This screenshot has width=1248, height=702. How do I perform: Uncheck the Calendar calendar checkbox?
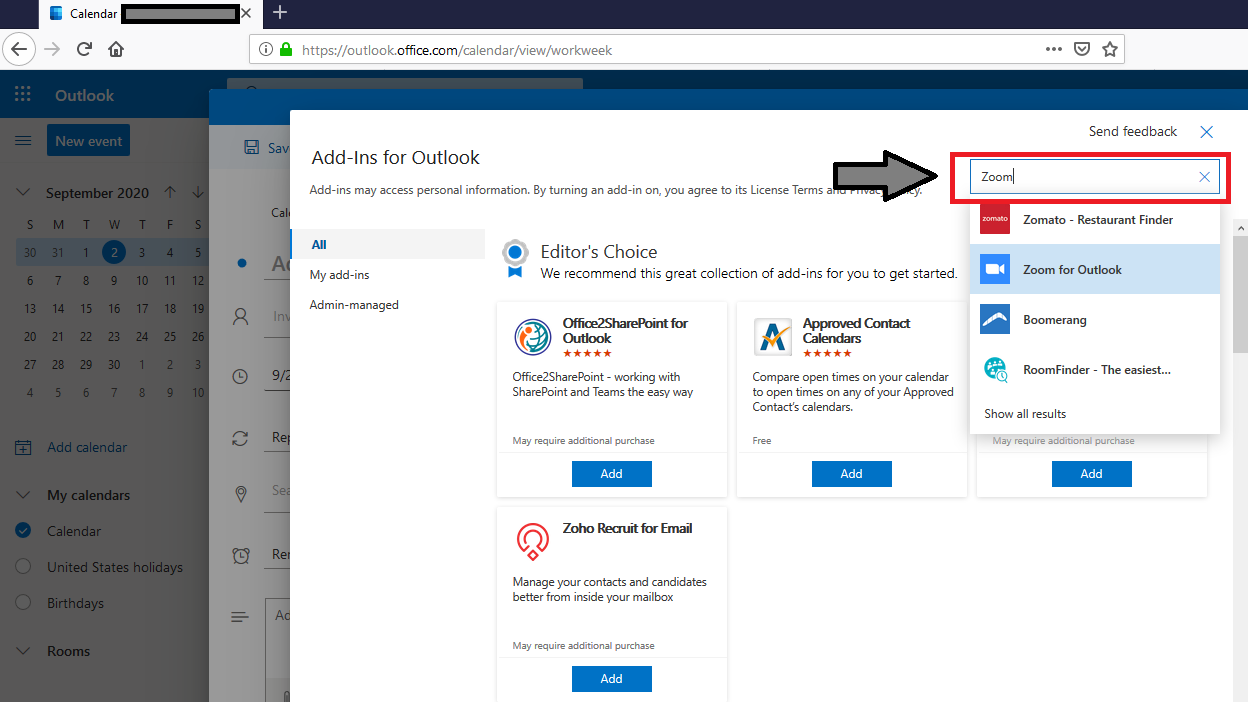(x=23, y=531)
